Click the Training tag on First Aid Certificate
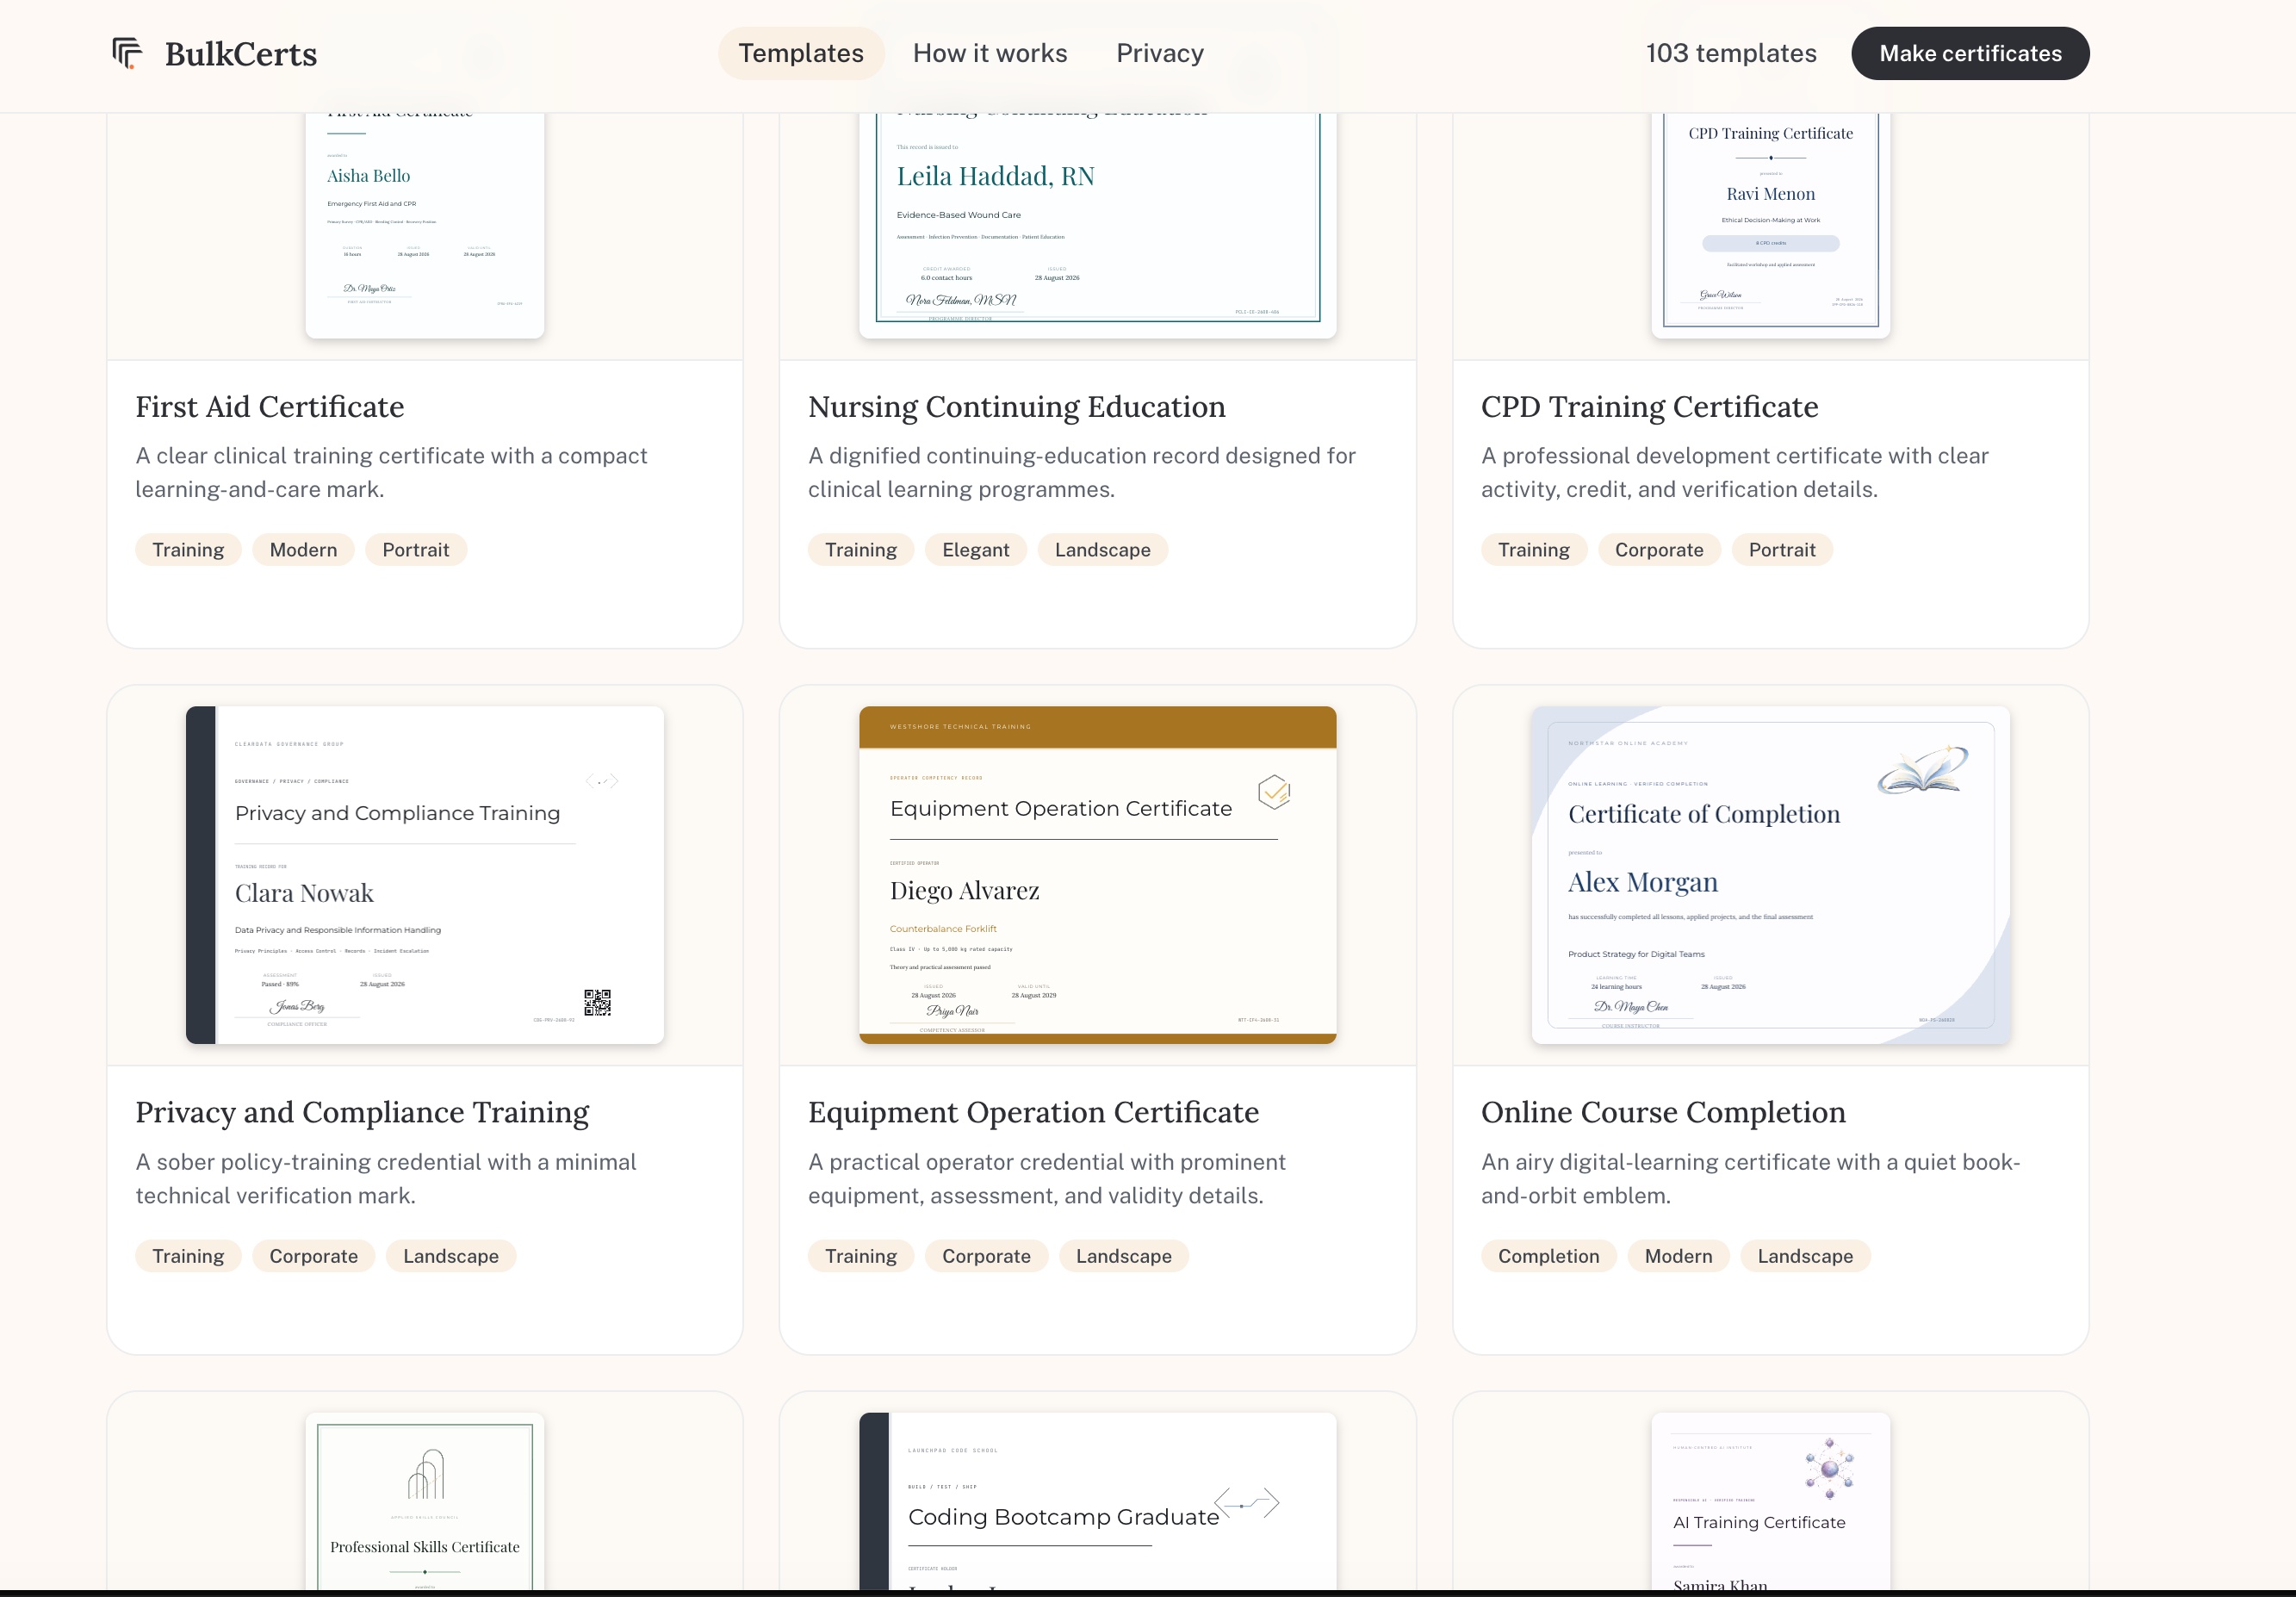The image size is (2296, 1597). 188,550
